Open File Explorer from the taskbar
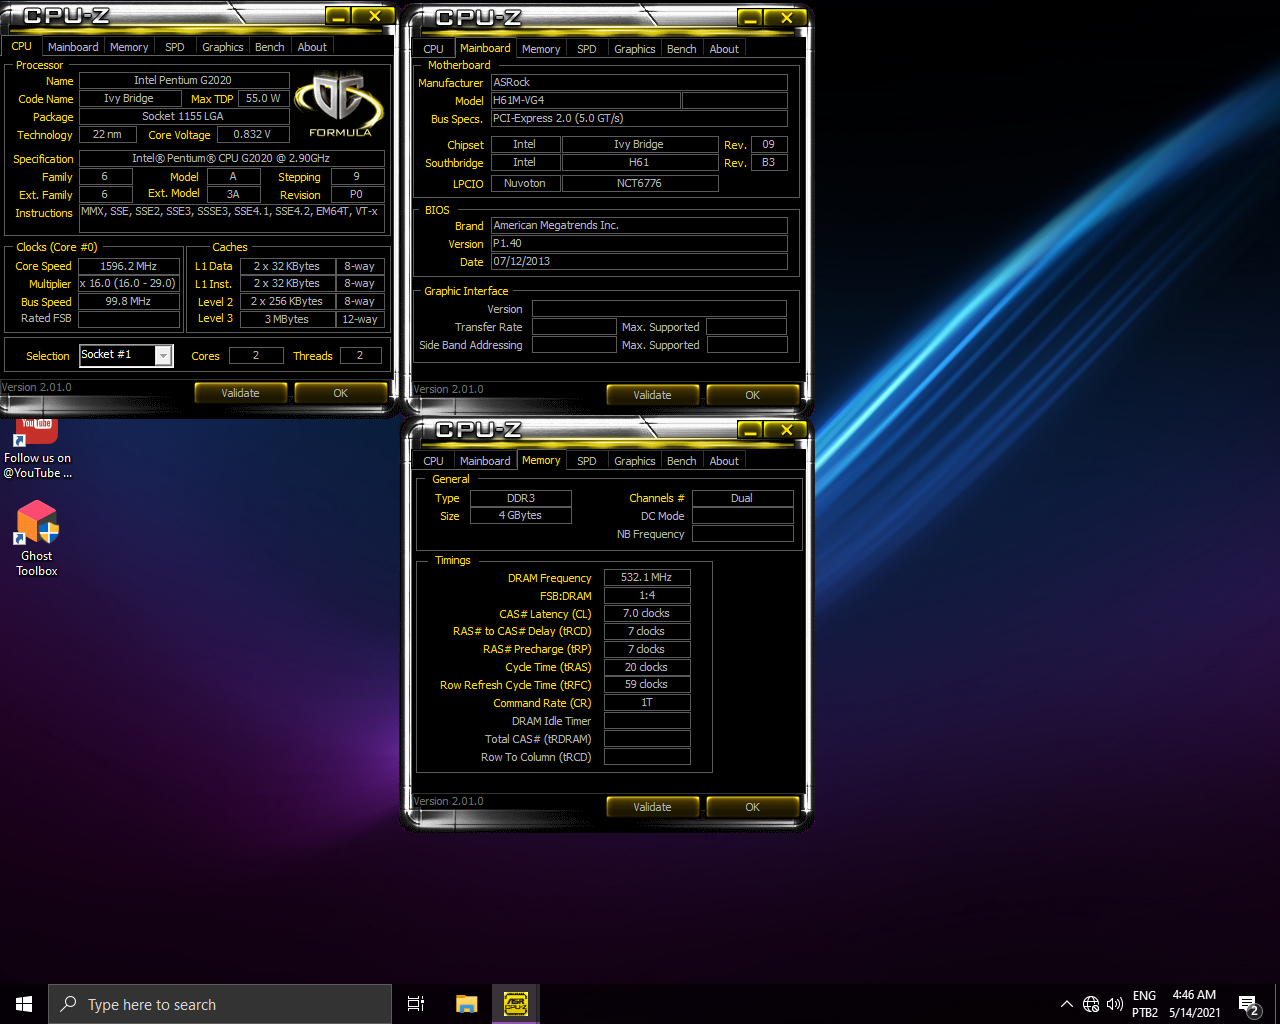The image size is (1280, 1024). 466,1004
